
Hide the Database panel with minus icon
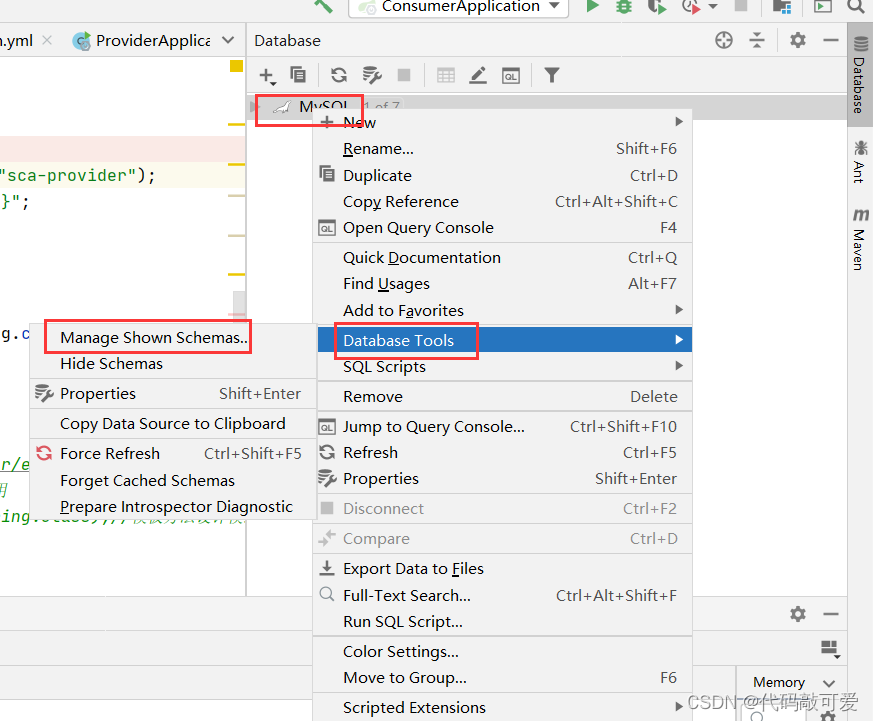[x=830, y=40]
